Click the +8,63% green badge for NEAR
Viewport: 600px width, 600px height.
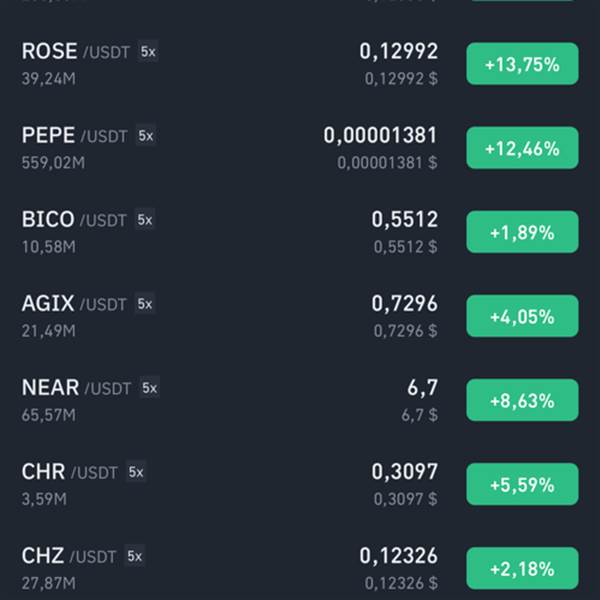point(522,401)
